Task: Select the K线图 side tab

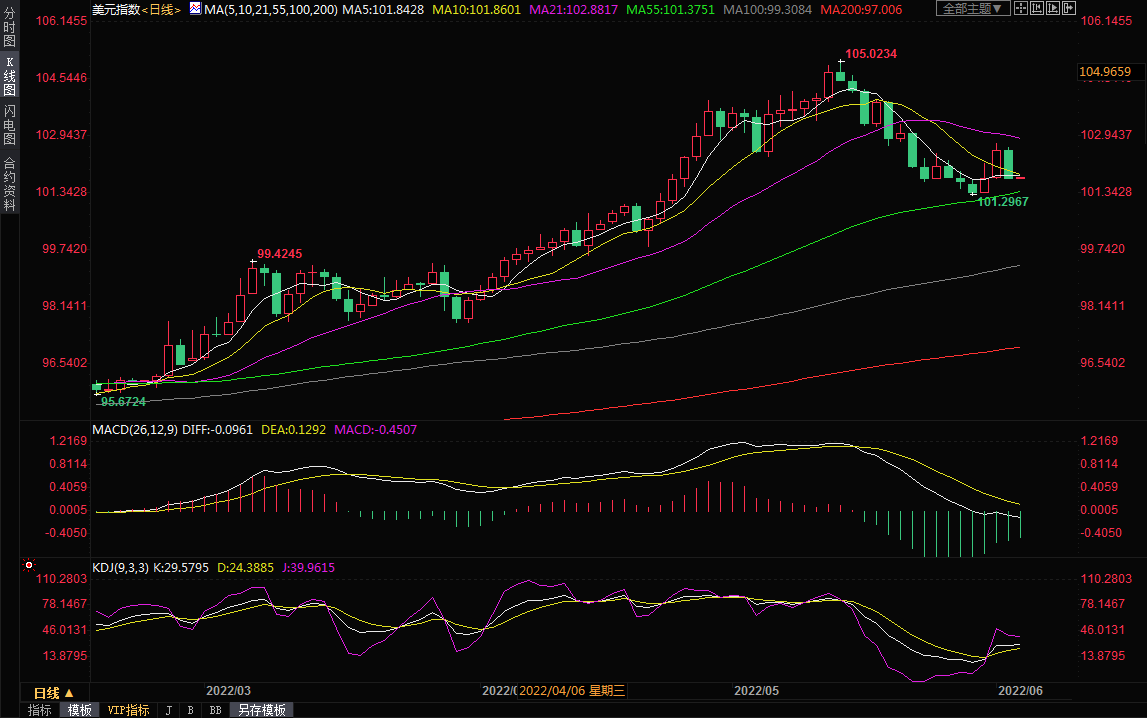Action: (9, 76)
